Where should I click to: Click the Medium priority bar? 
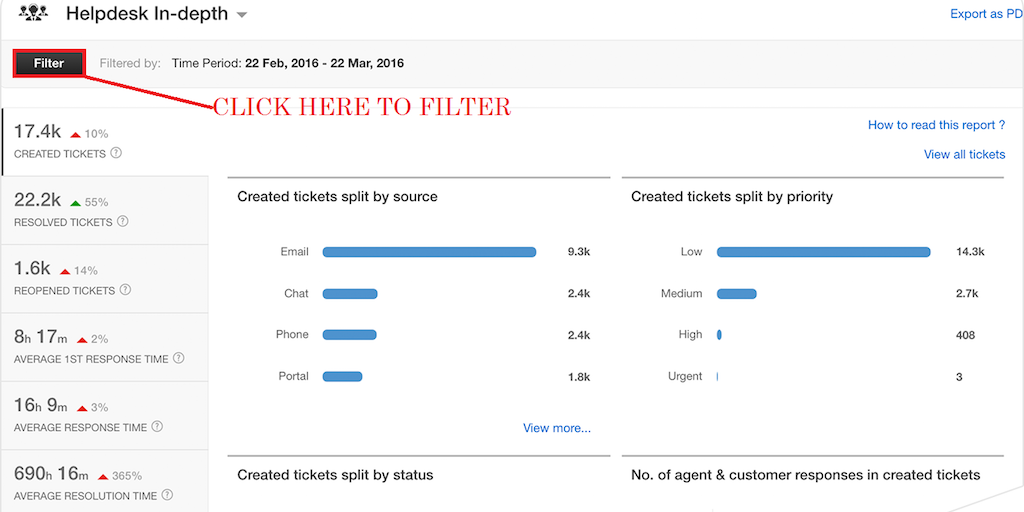click(x=737, y=294)
